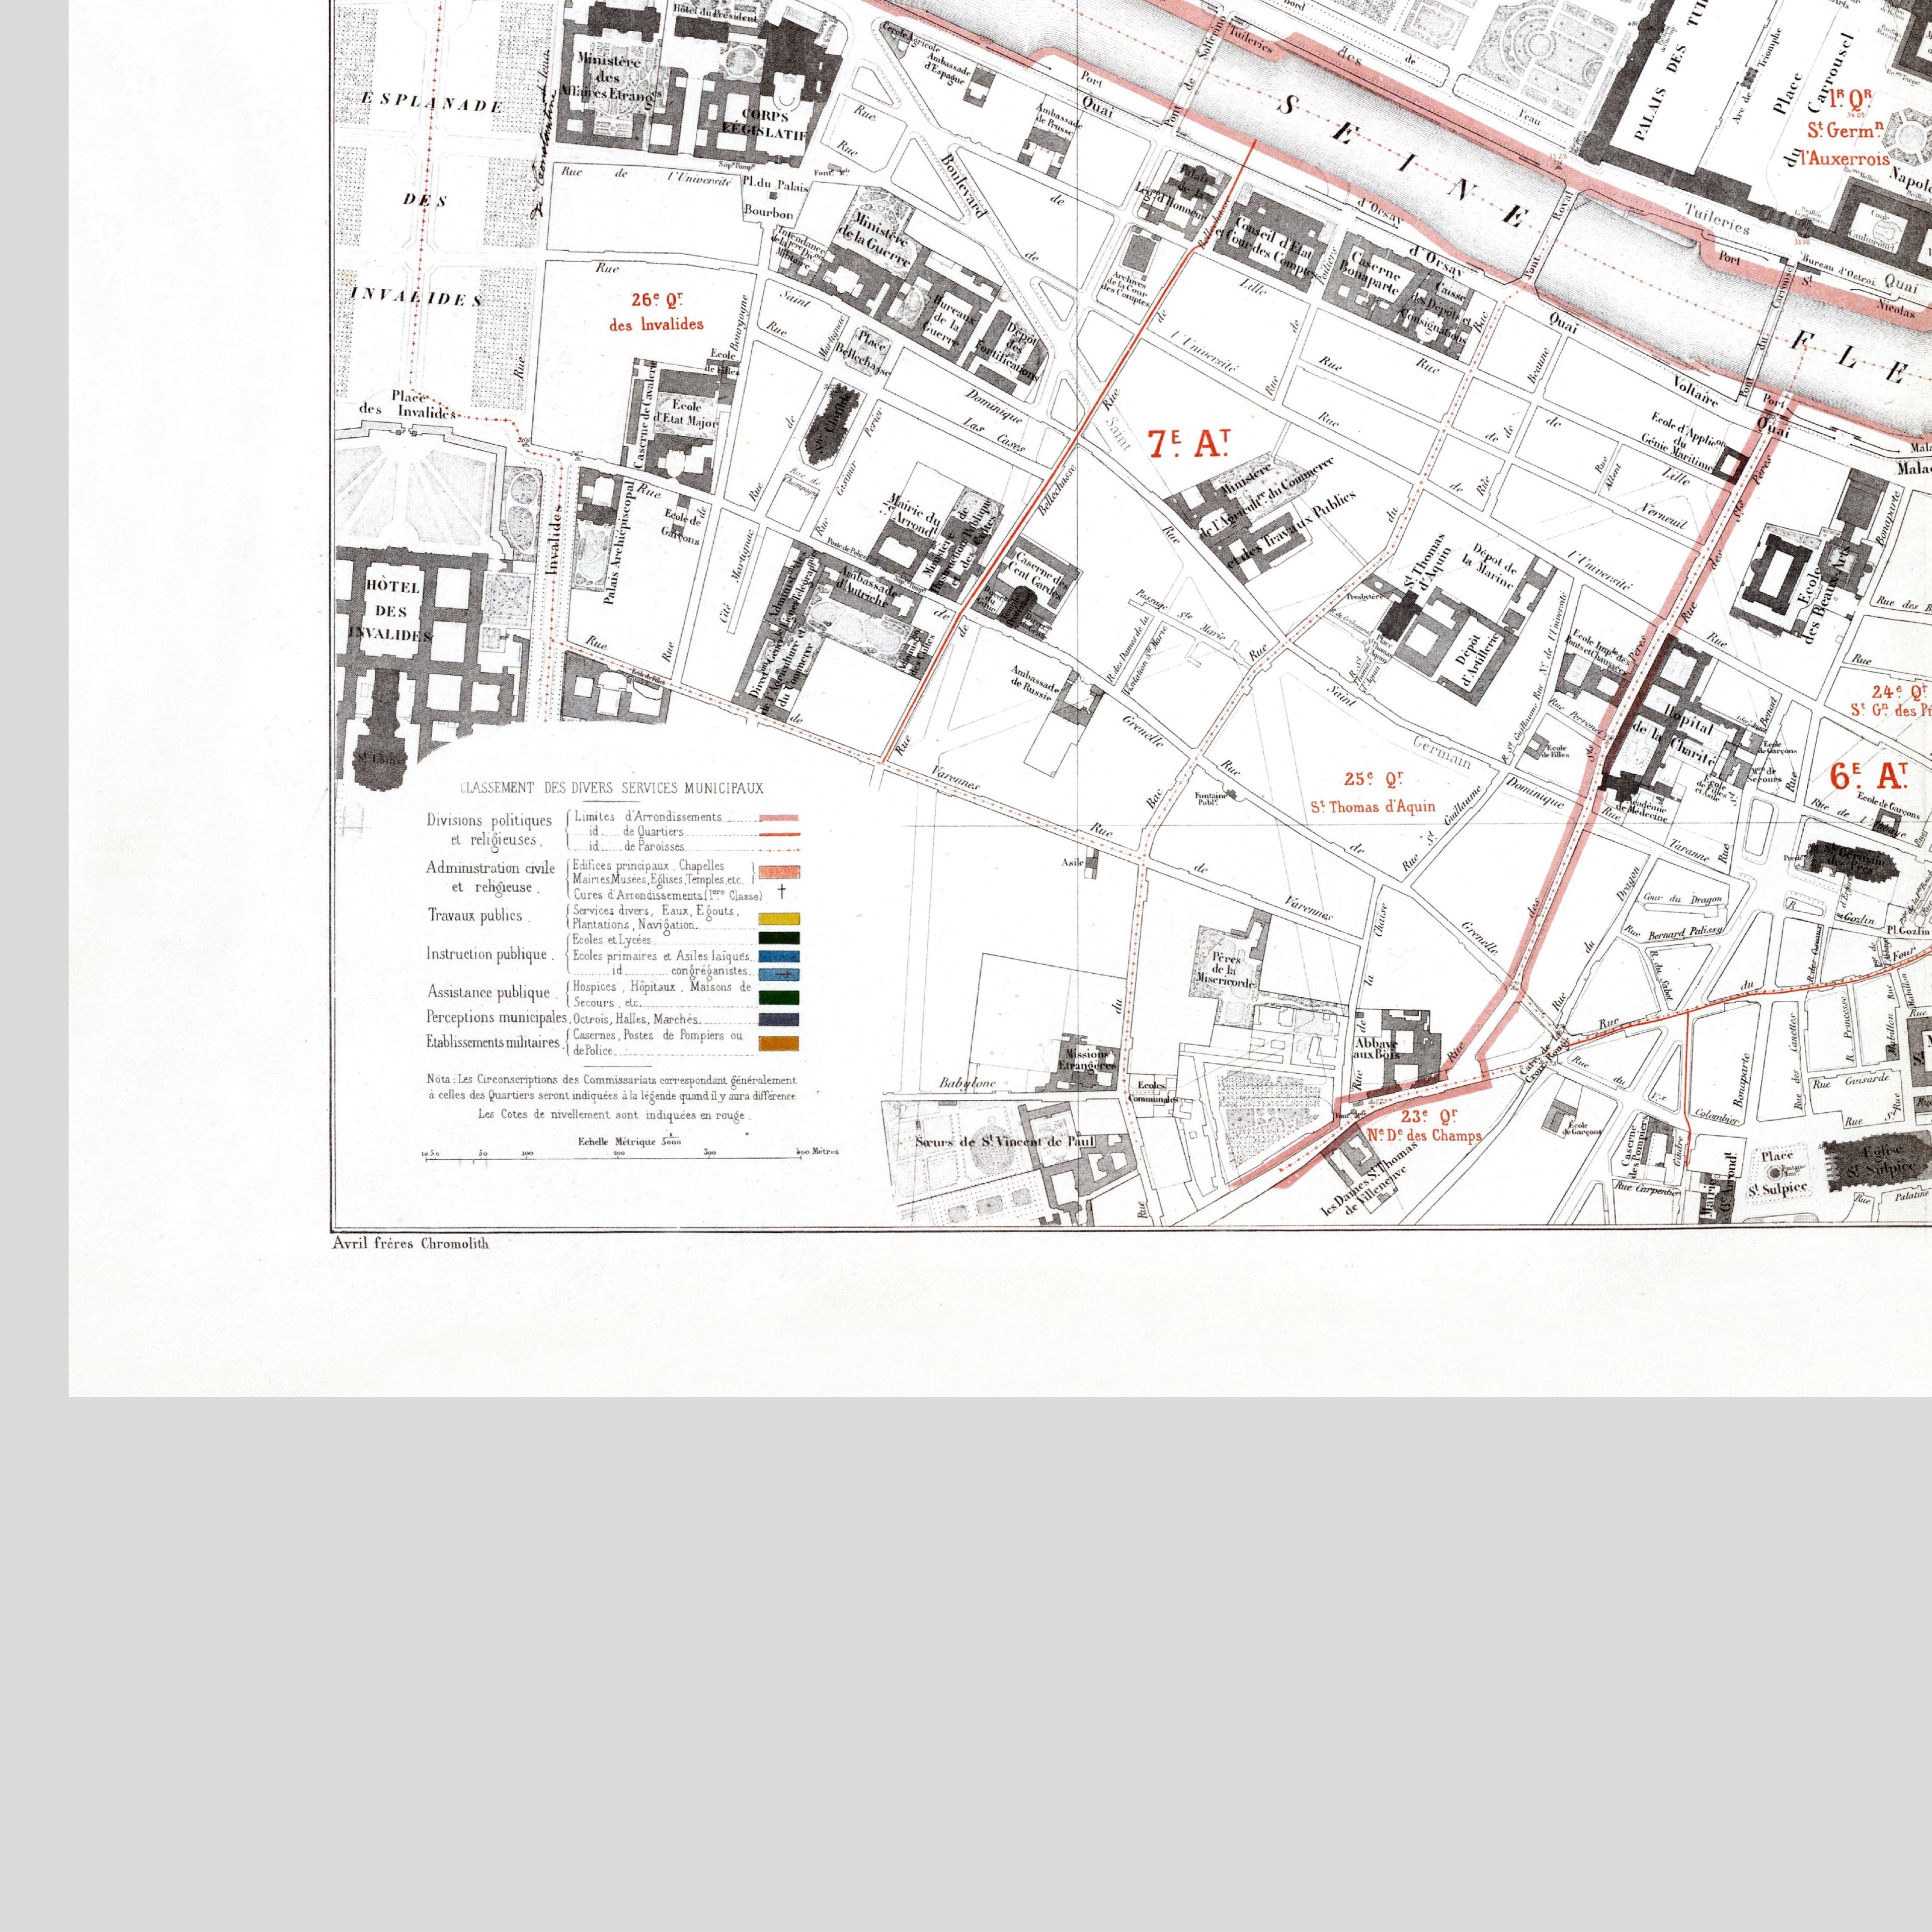The width and height of the screenshot is (1932, 1932).
Task: Click the red '25e Qr St Thomas d'Aquin' label
Action: pos(1372,793)
